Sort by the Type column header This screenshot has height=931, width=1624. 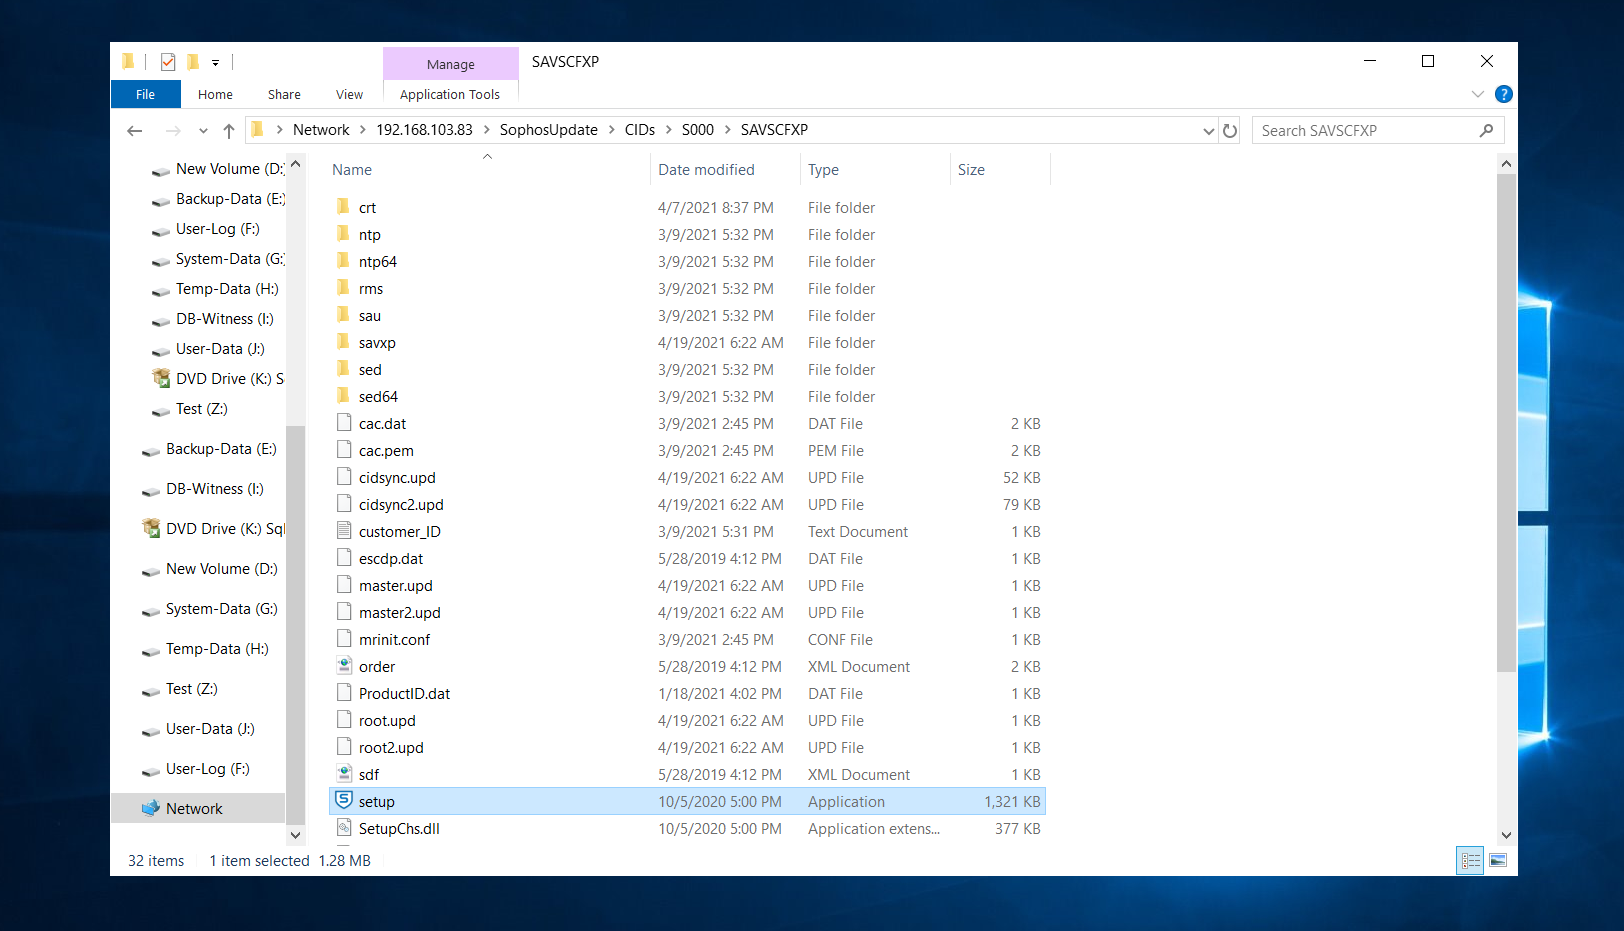(x=823, y=170)
